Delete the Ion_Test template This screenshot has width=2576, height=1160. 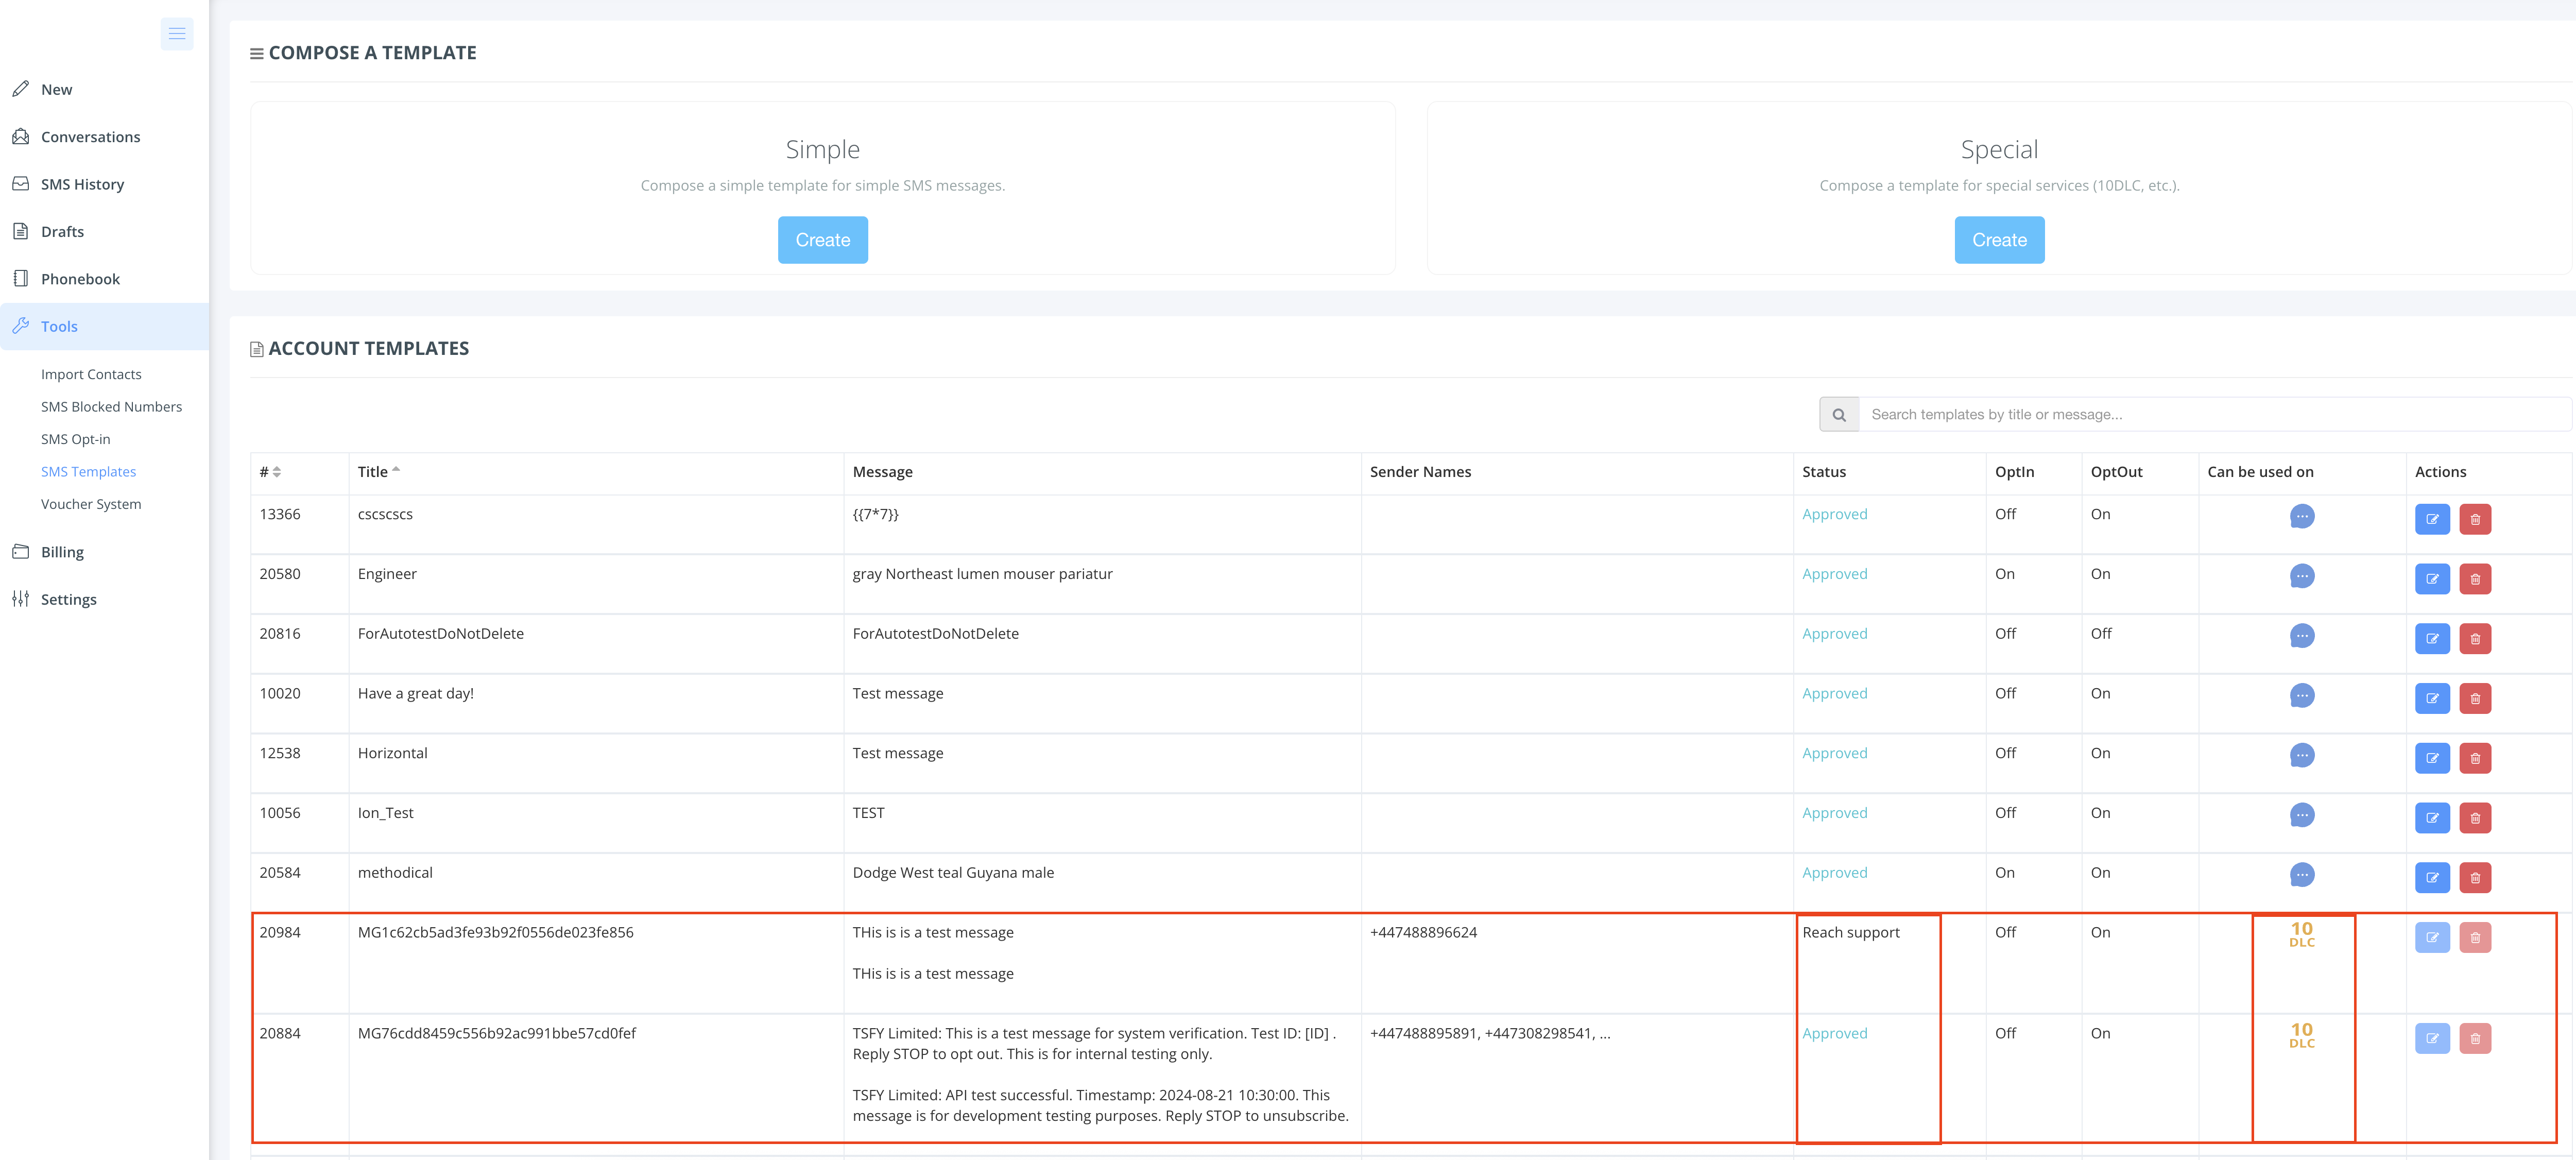[2475, 818]
